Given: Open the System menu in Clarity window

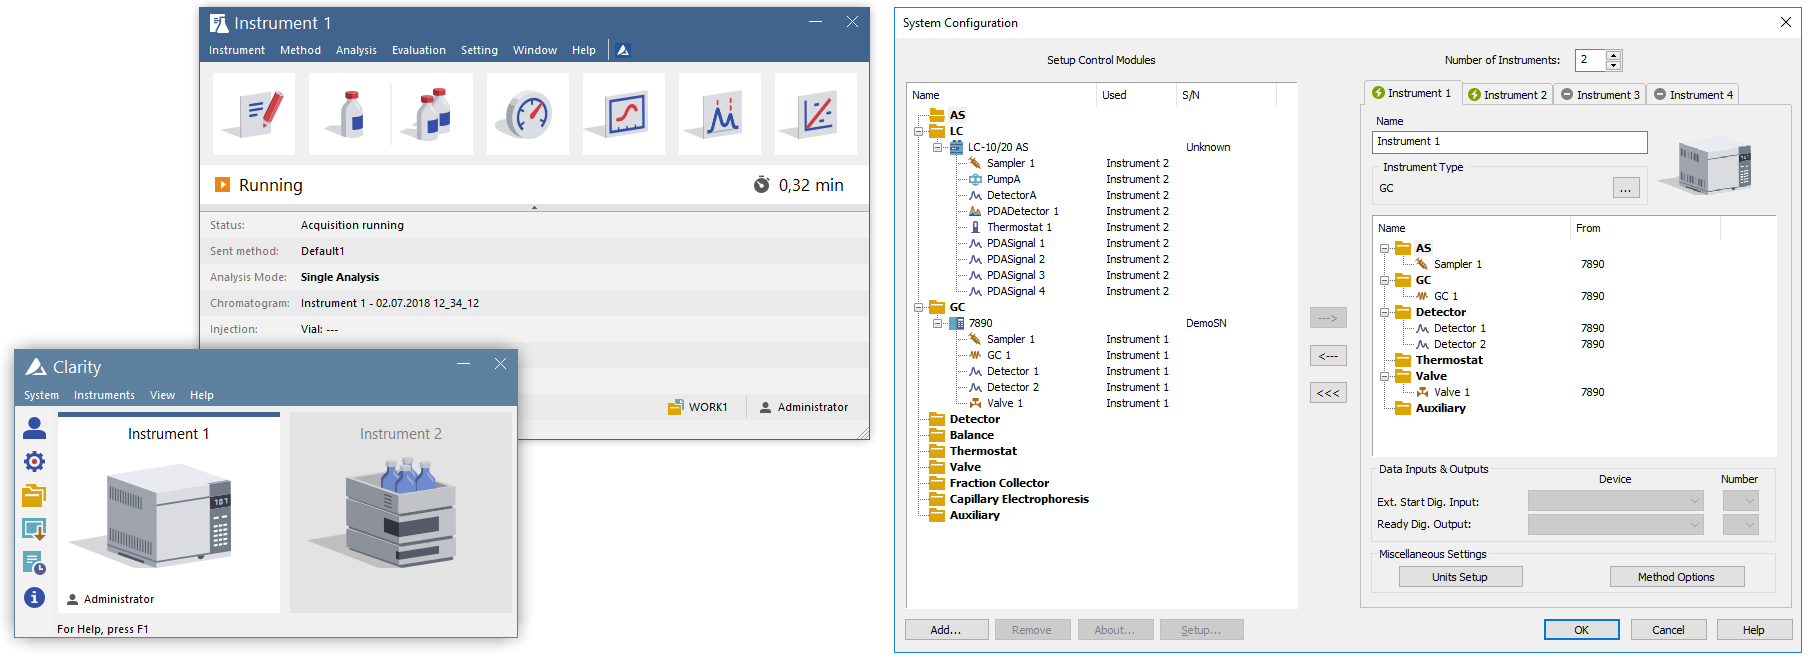Looking at the screenshot, I should (x=41, y=395).
